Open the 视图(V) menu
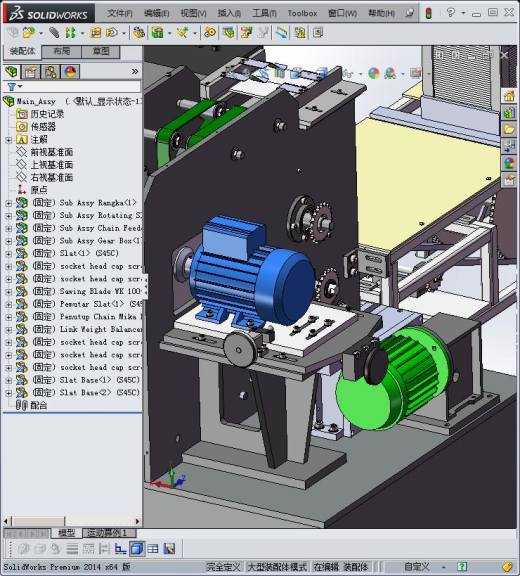Viewport: 520px width, 576px height. tap(194, 13)
